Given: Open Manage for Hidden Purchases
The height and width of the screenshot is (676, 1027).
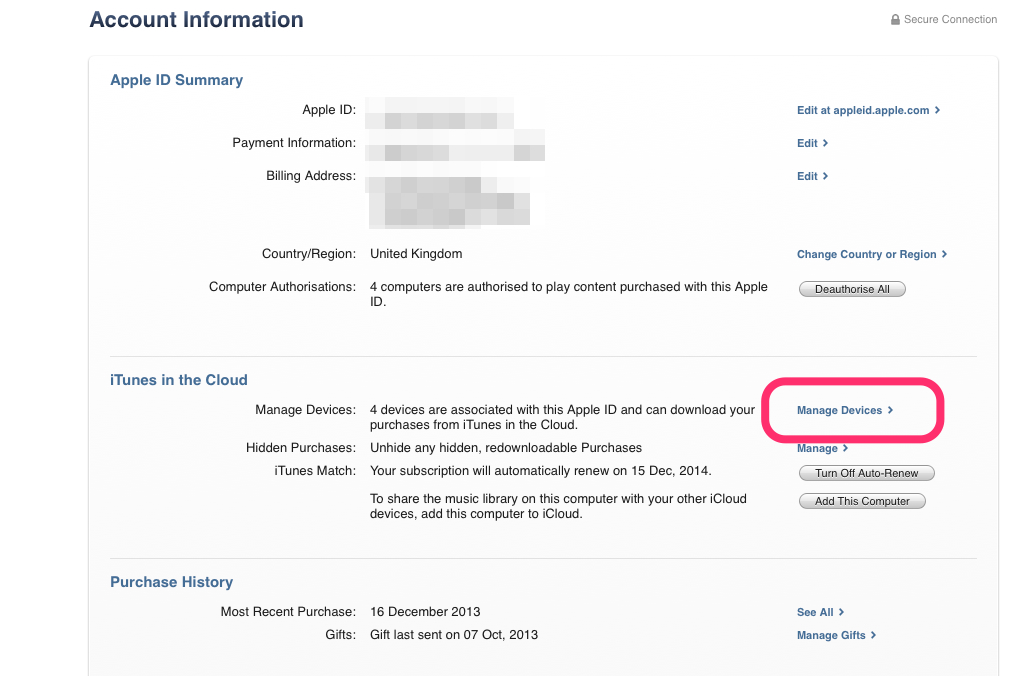Looking at the screenshot, I should coord(816,448).
